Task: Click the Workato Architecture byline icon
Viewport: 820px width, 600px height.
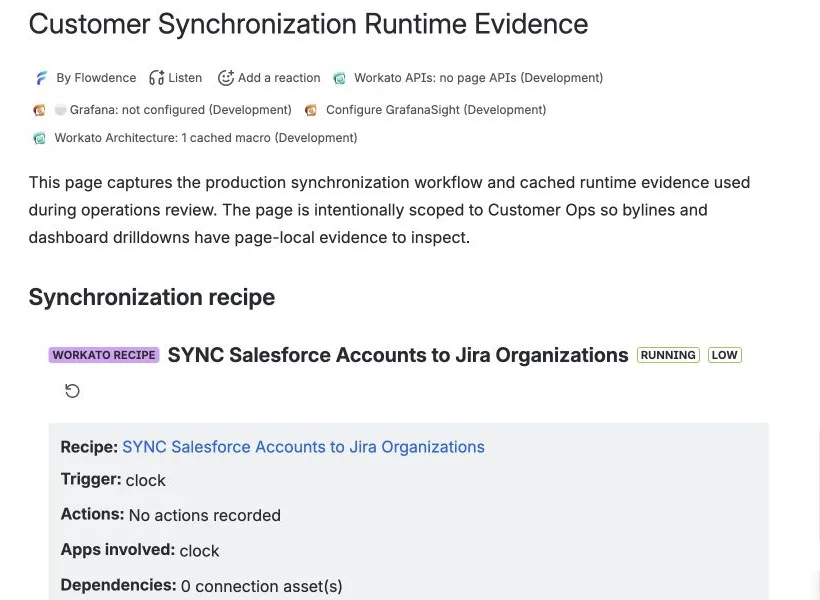Action: pyautogui.click(x=39, y=138)
